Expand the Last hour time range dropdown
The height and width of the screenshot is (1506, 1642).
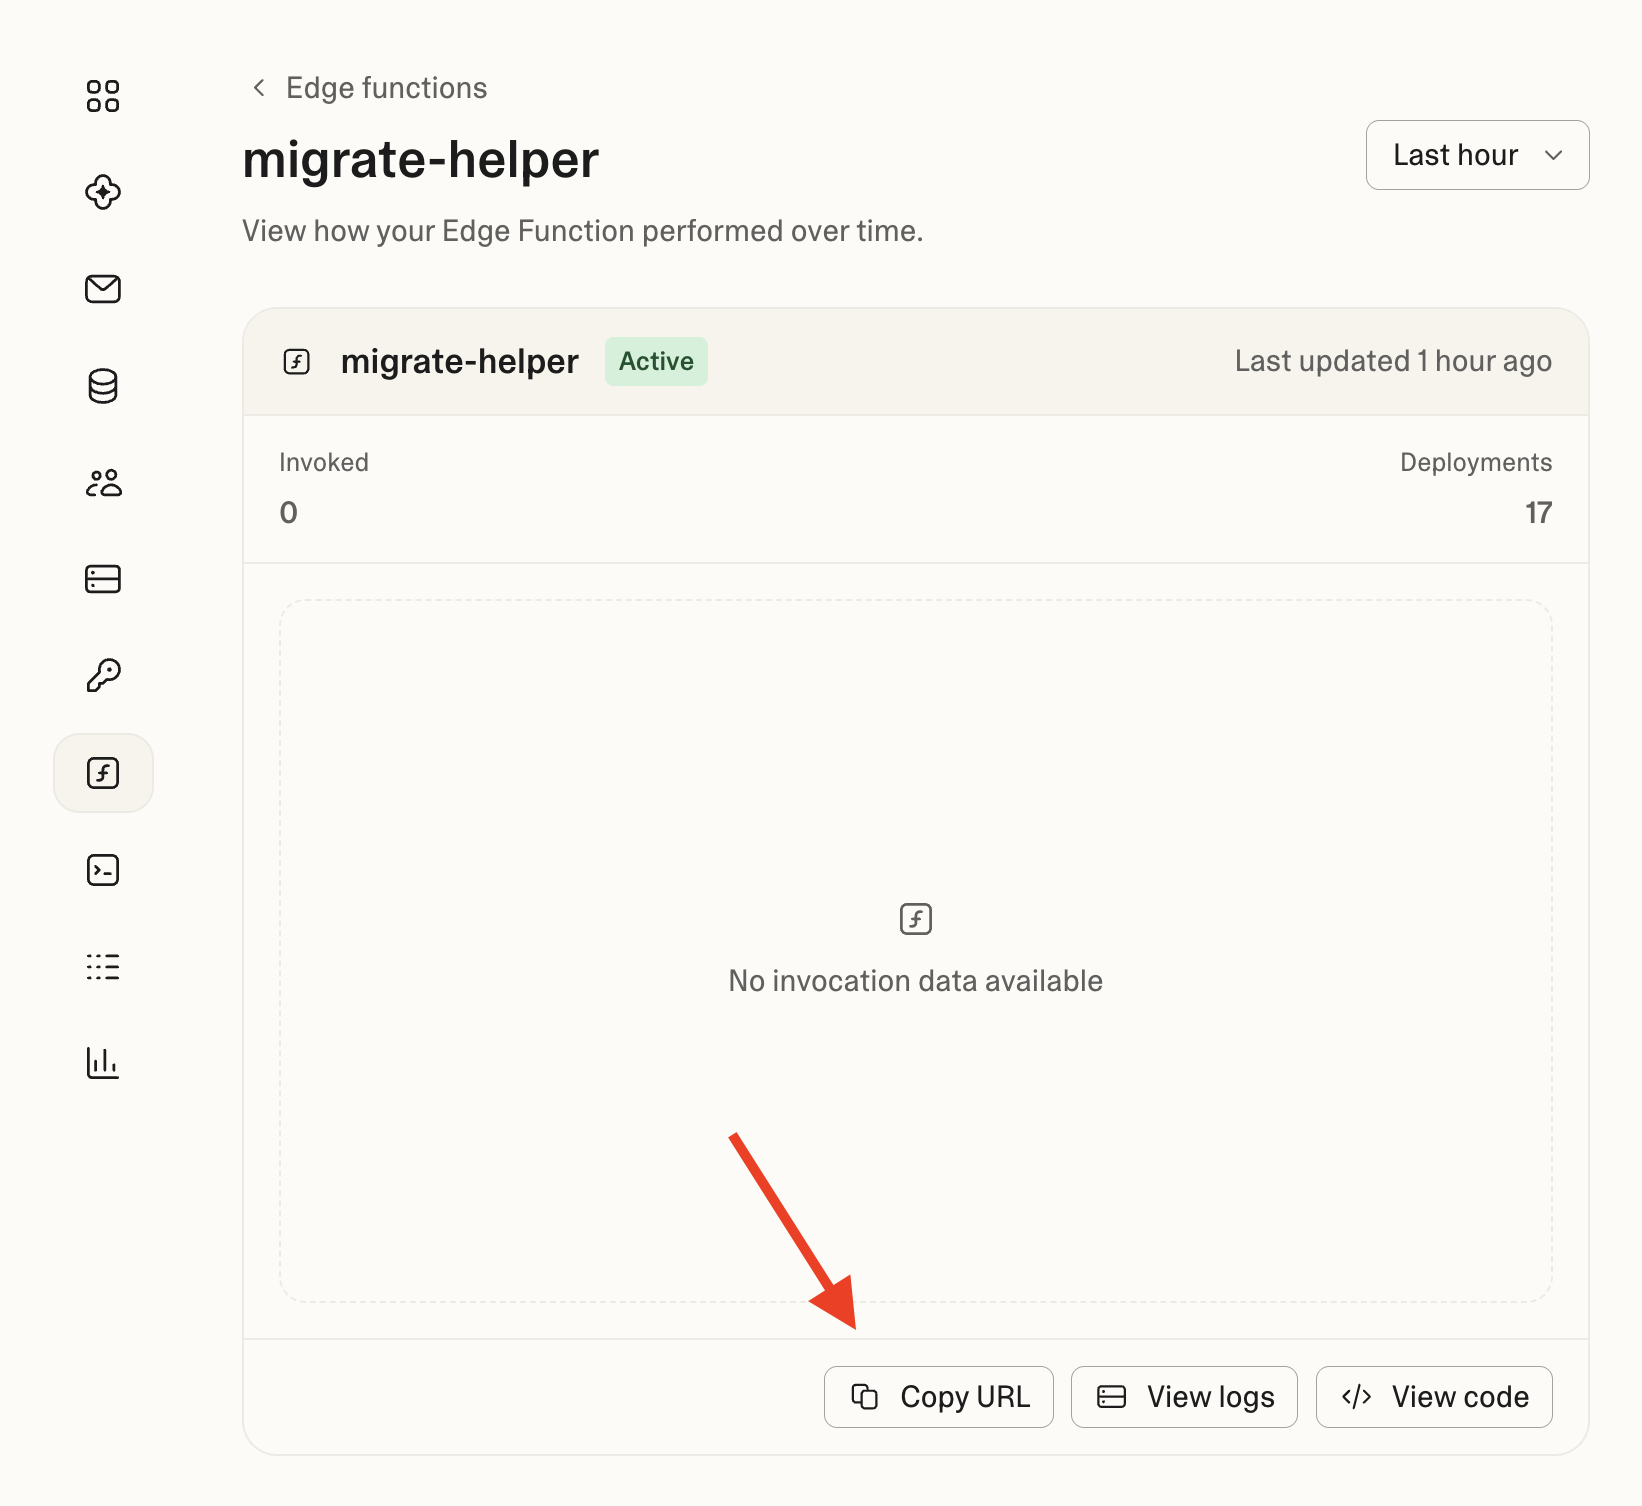point(1477,155)
